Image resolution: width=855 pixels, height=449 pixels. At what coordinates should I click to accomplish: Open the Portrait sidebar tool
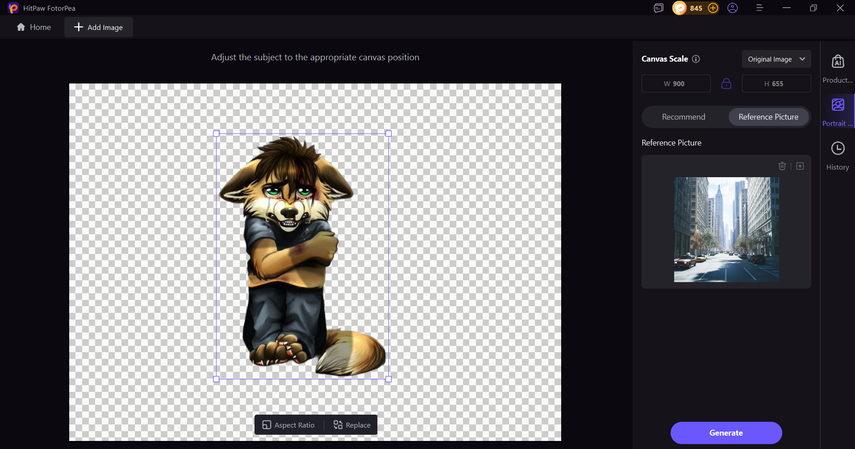pos(838,112)
